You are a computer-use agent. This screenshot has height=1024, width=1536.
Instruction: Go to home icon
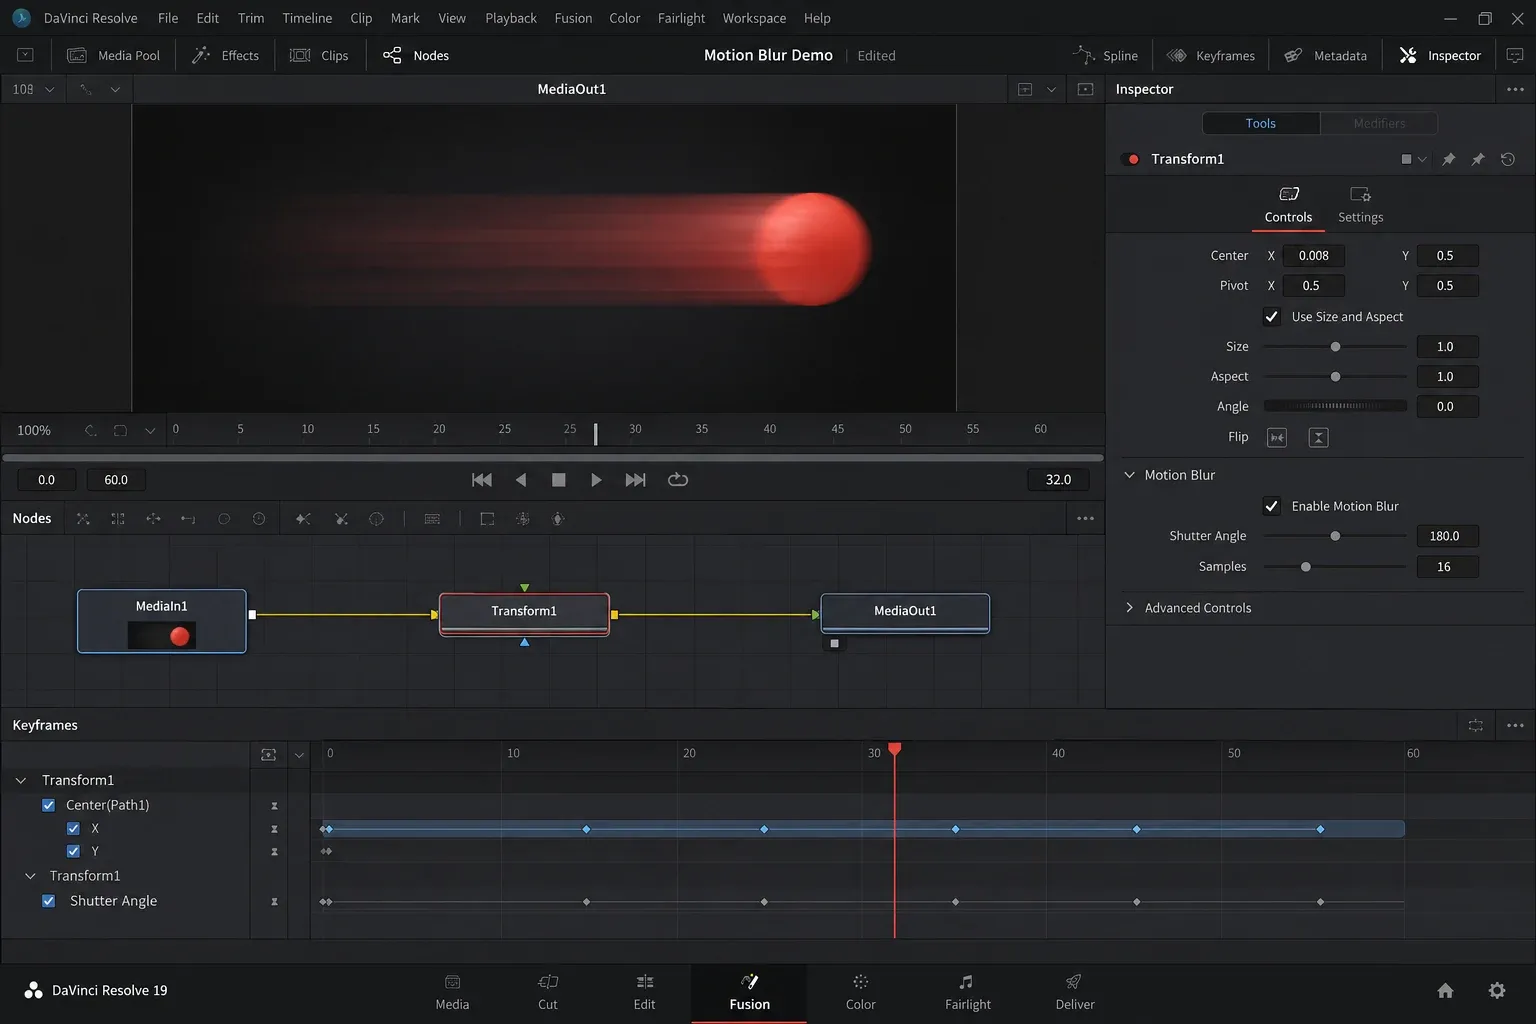pyautogui.click(x=1445, y=990)
